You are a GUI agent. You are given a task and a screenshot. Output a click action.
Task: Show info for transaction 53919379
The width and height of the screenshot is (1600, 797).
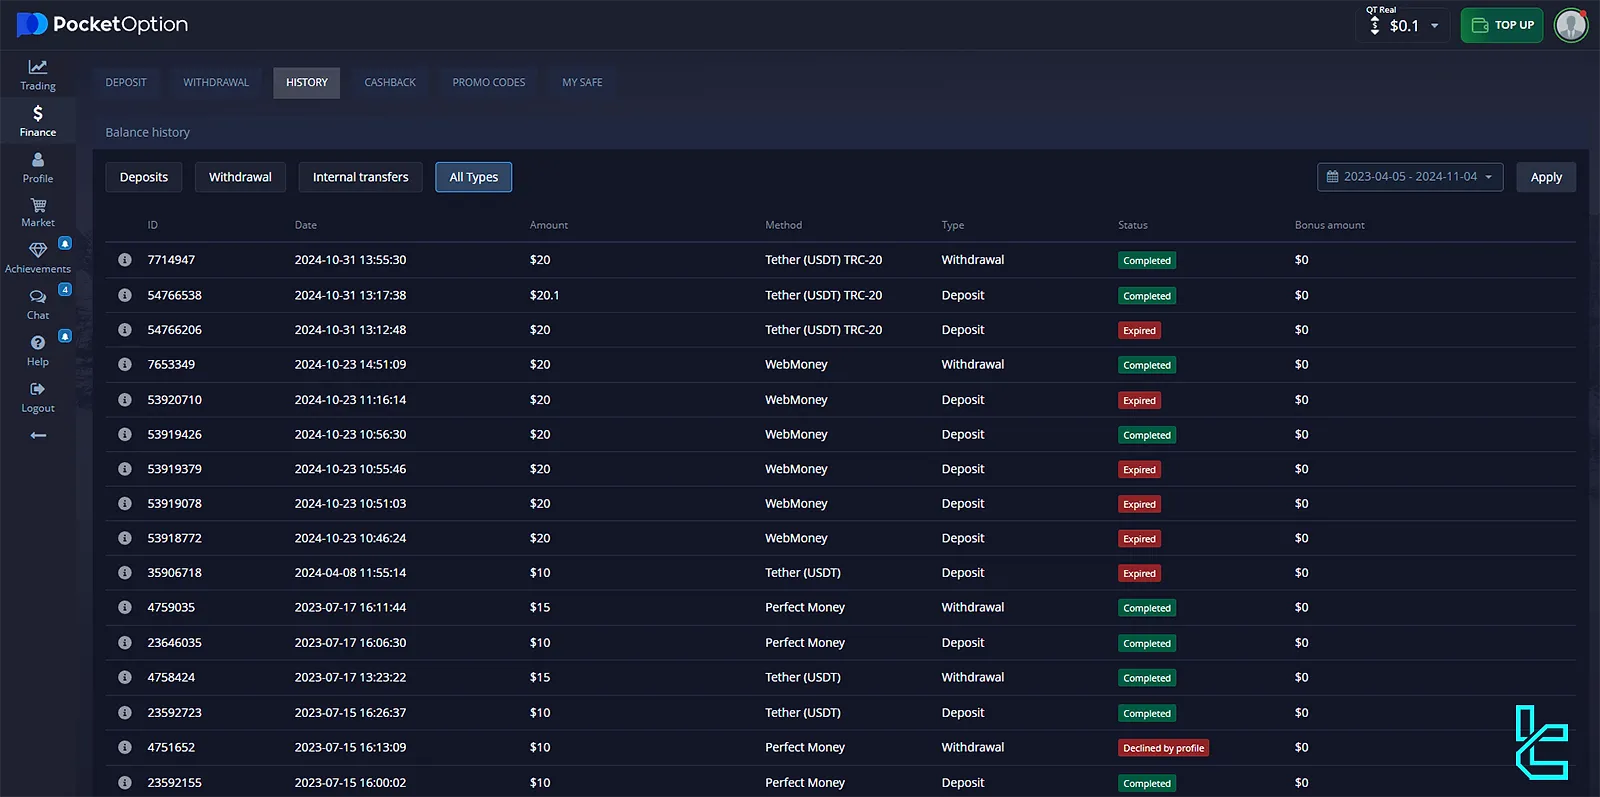[125, 469]
